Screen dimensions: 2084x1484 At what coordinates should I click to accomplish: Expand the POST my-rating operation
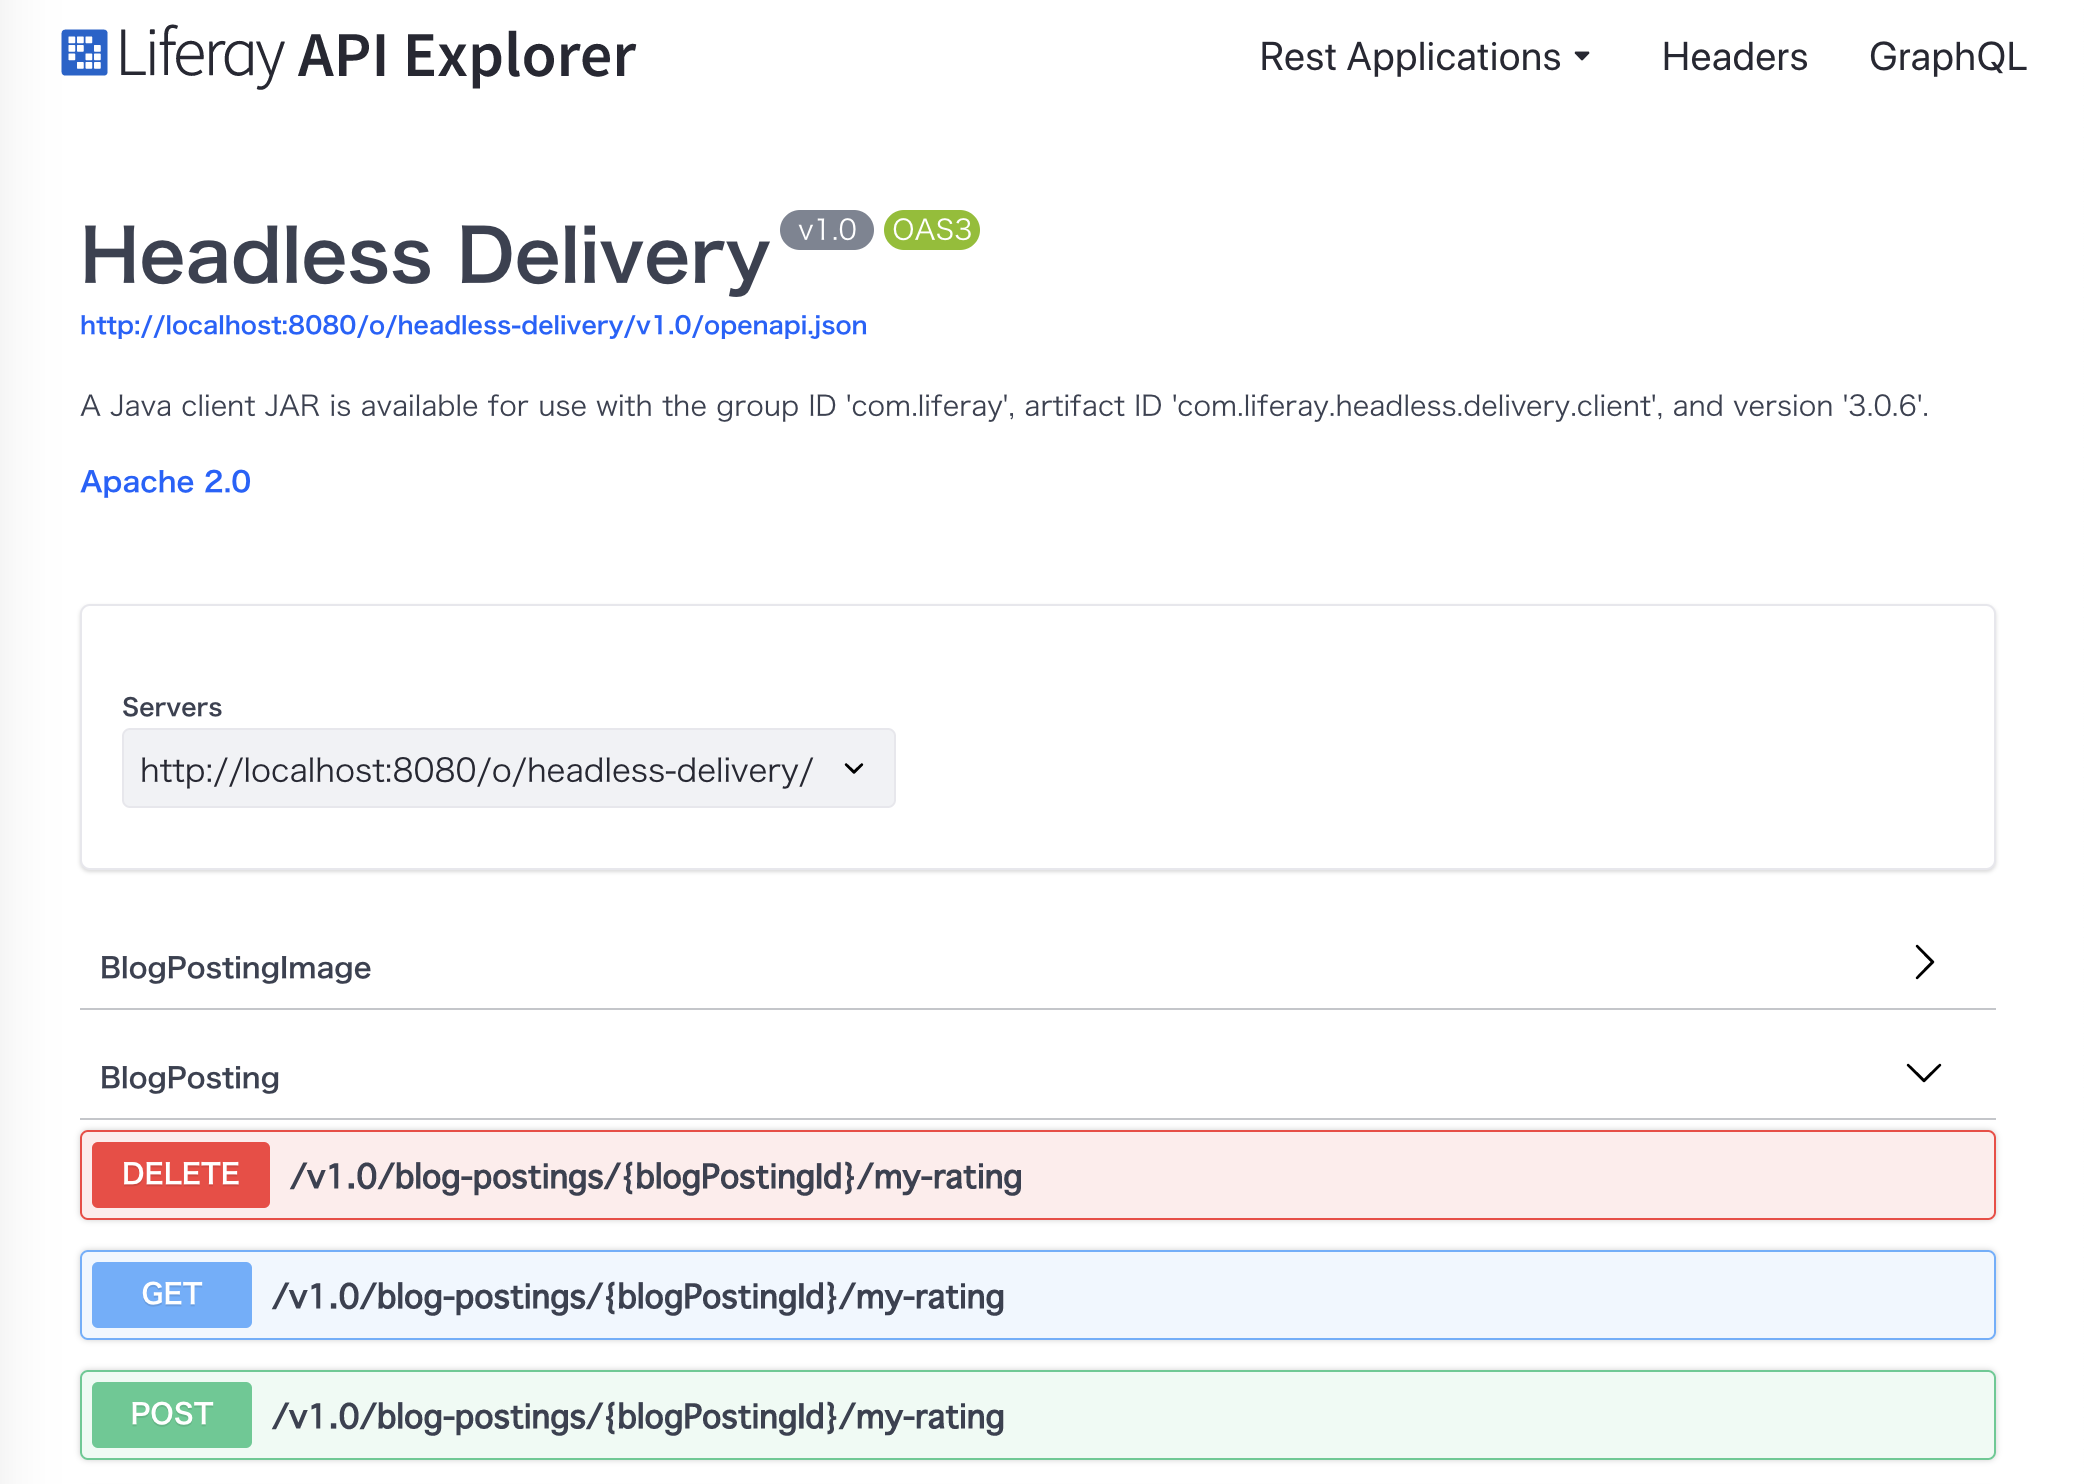tap(1037, 1415)
